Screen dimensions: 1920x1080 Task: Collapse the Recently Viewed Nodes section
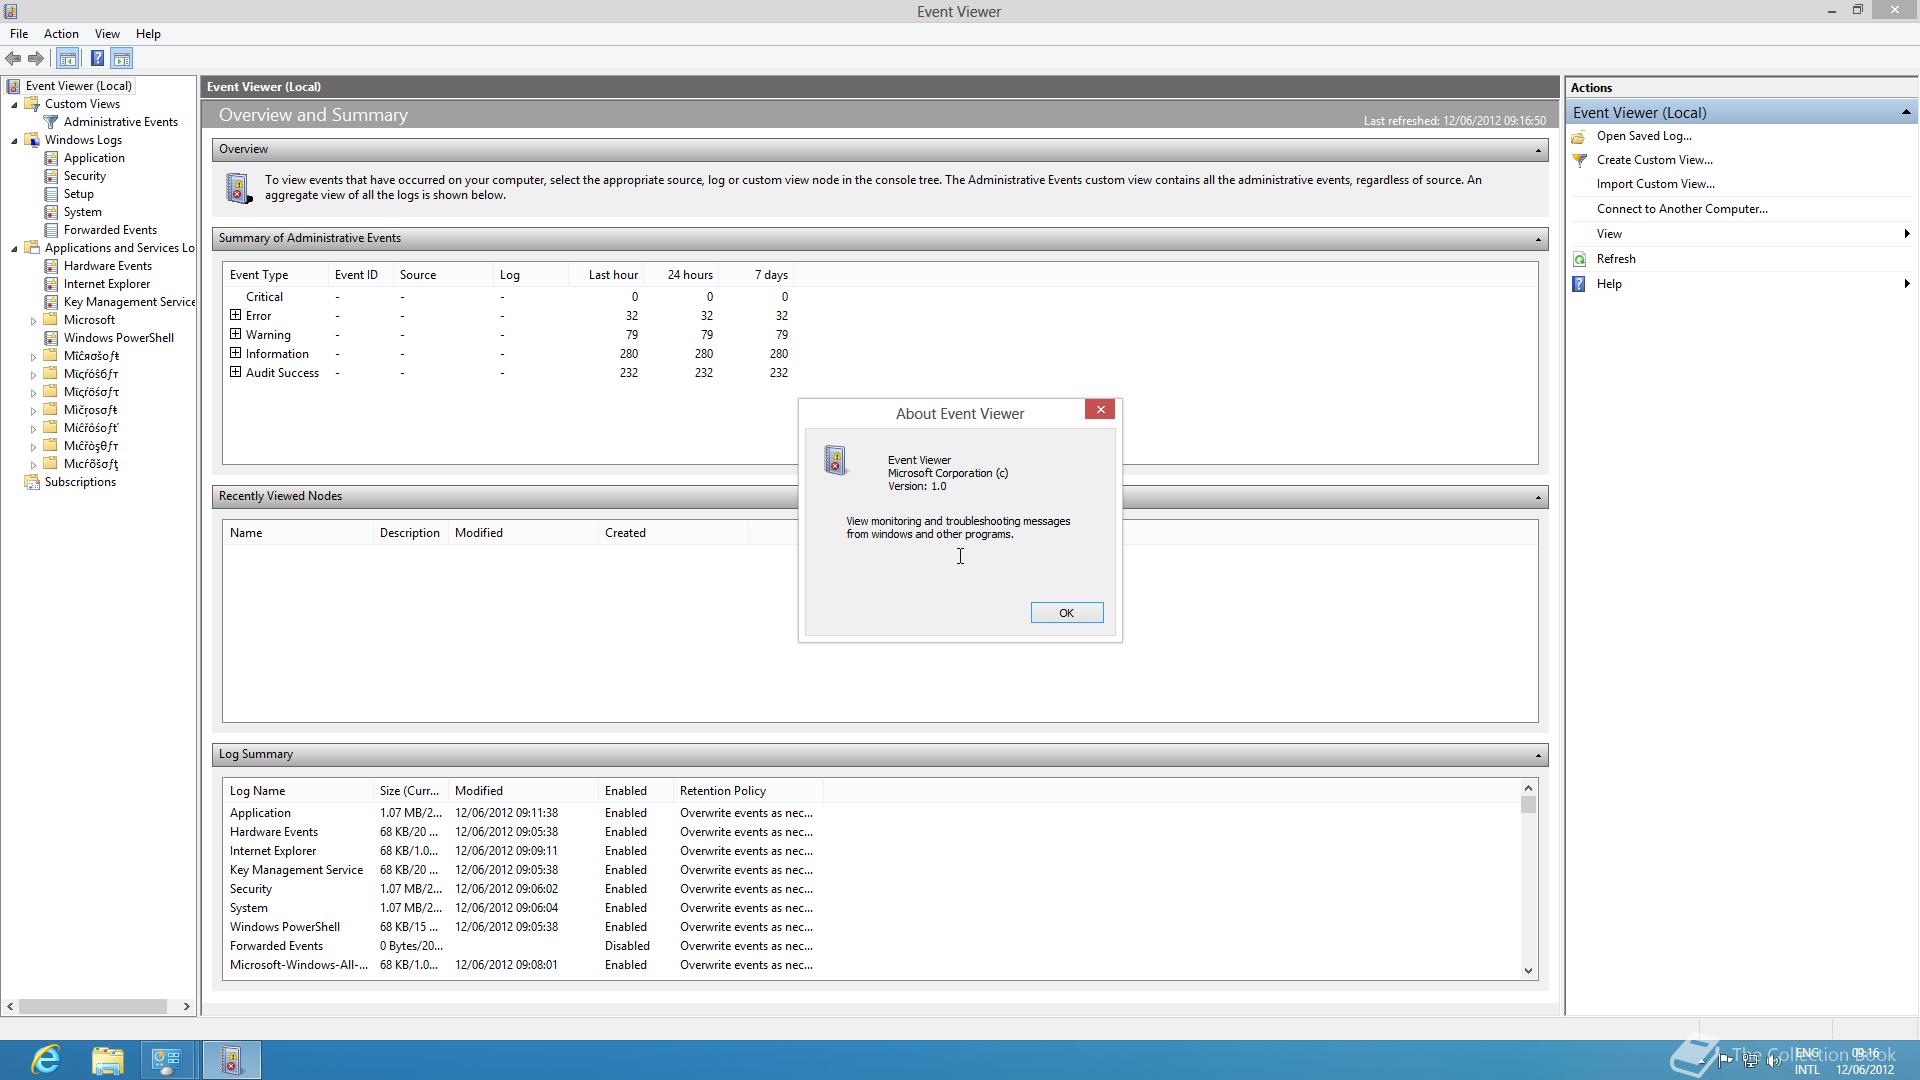click(x=1538, y=497)
